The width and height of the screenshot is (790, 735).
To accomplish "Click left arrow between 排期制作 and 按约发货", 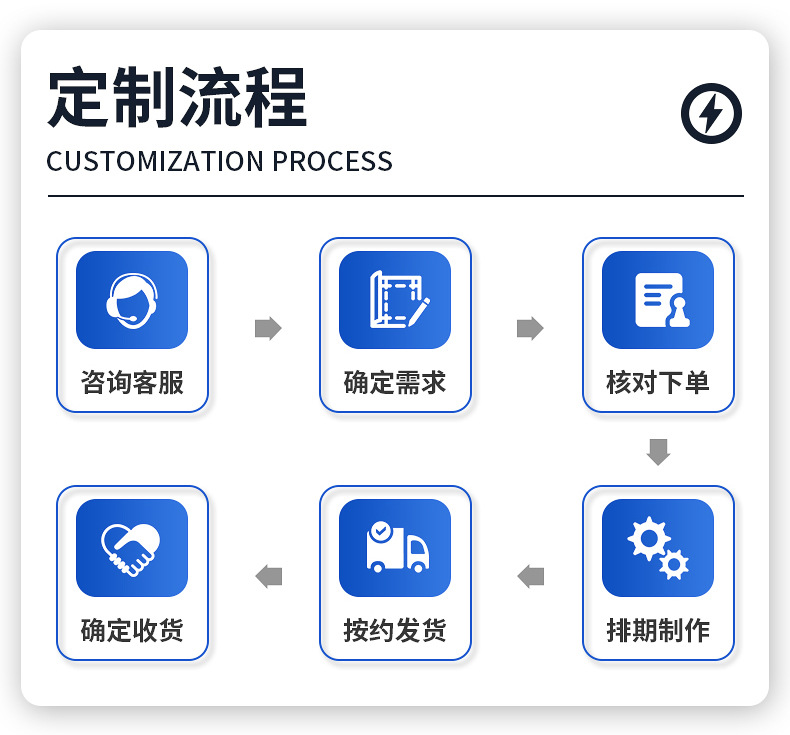I will coord(531,576).
